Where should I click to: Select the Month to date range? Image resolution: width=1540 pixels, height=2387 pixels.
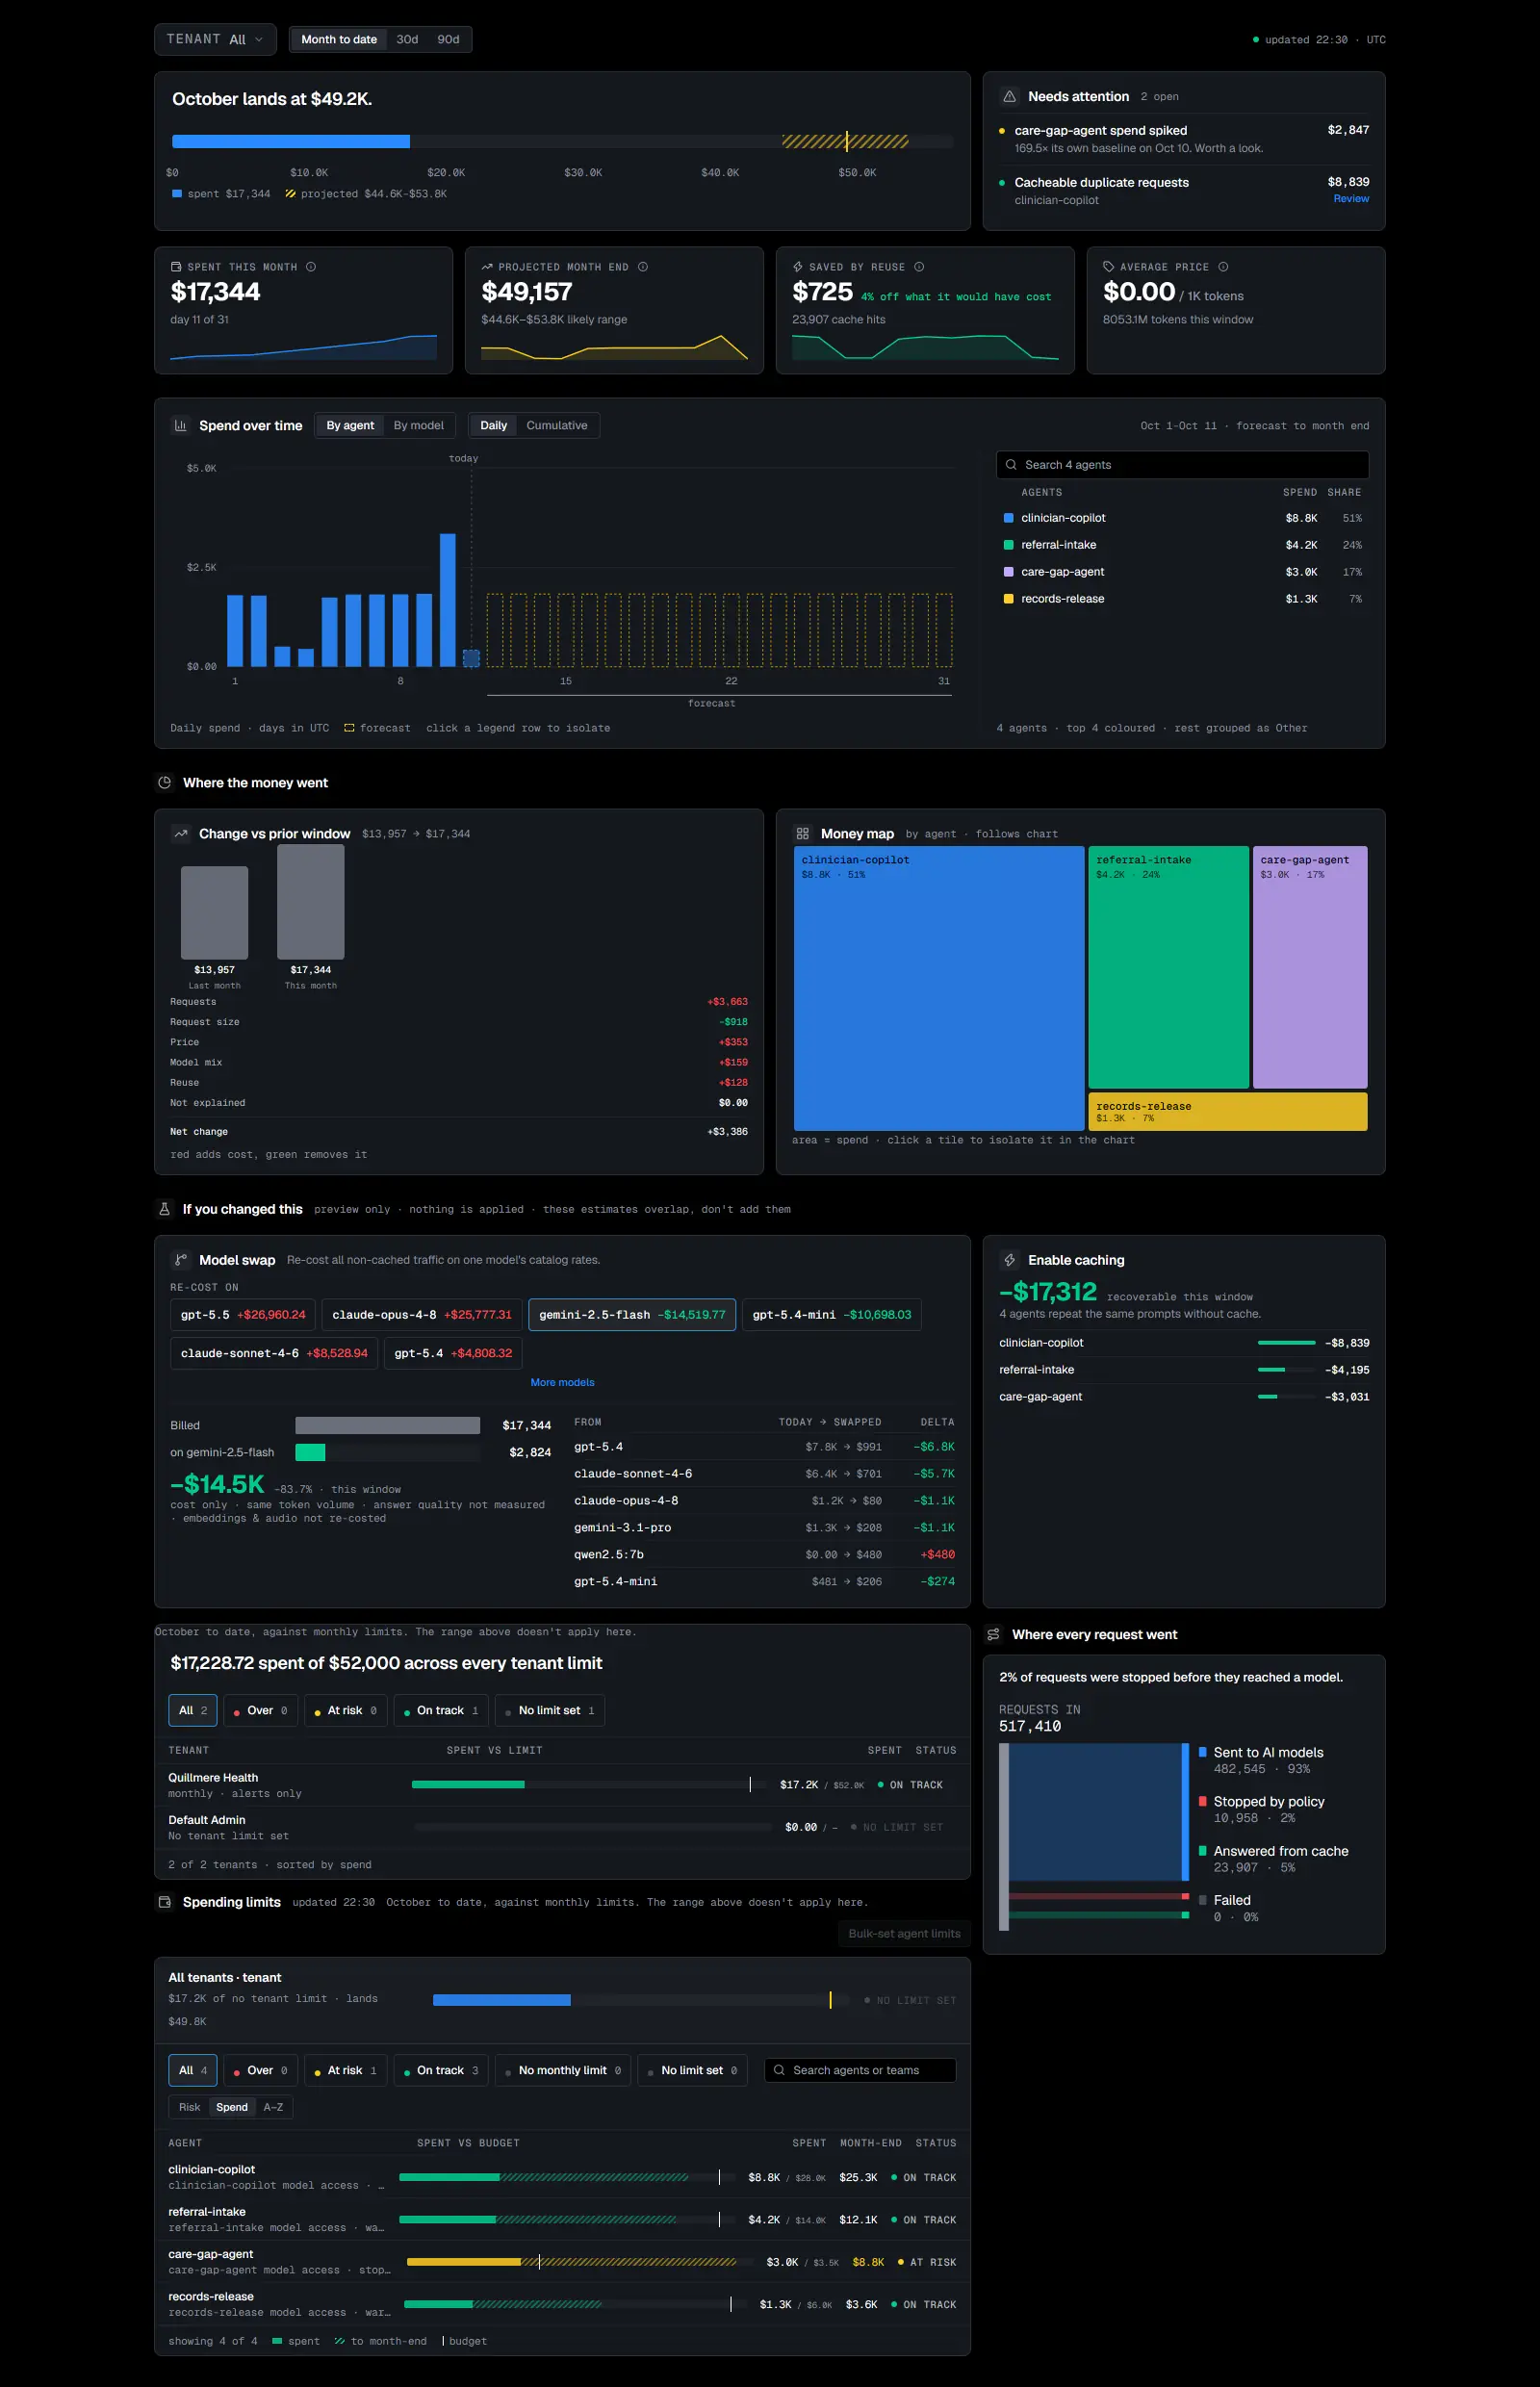[x=339, y=39]
